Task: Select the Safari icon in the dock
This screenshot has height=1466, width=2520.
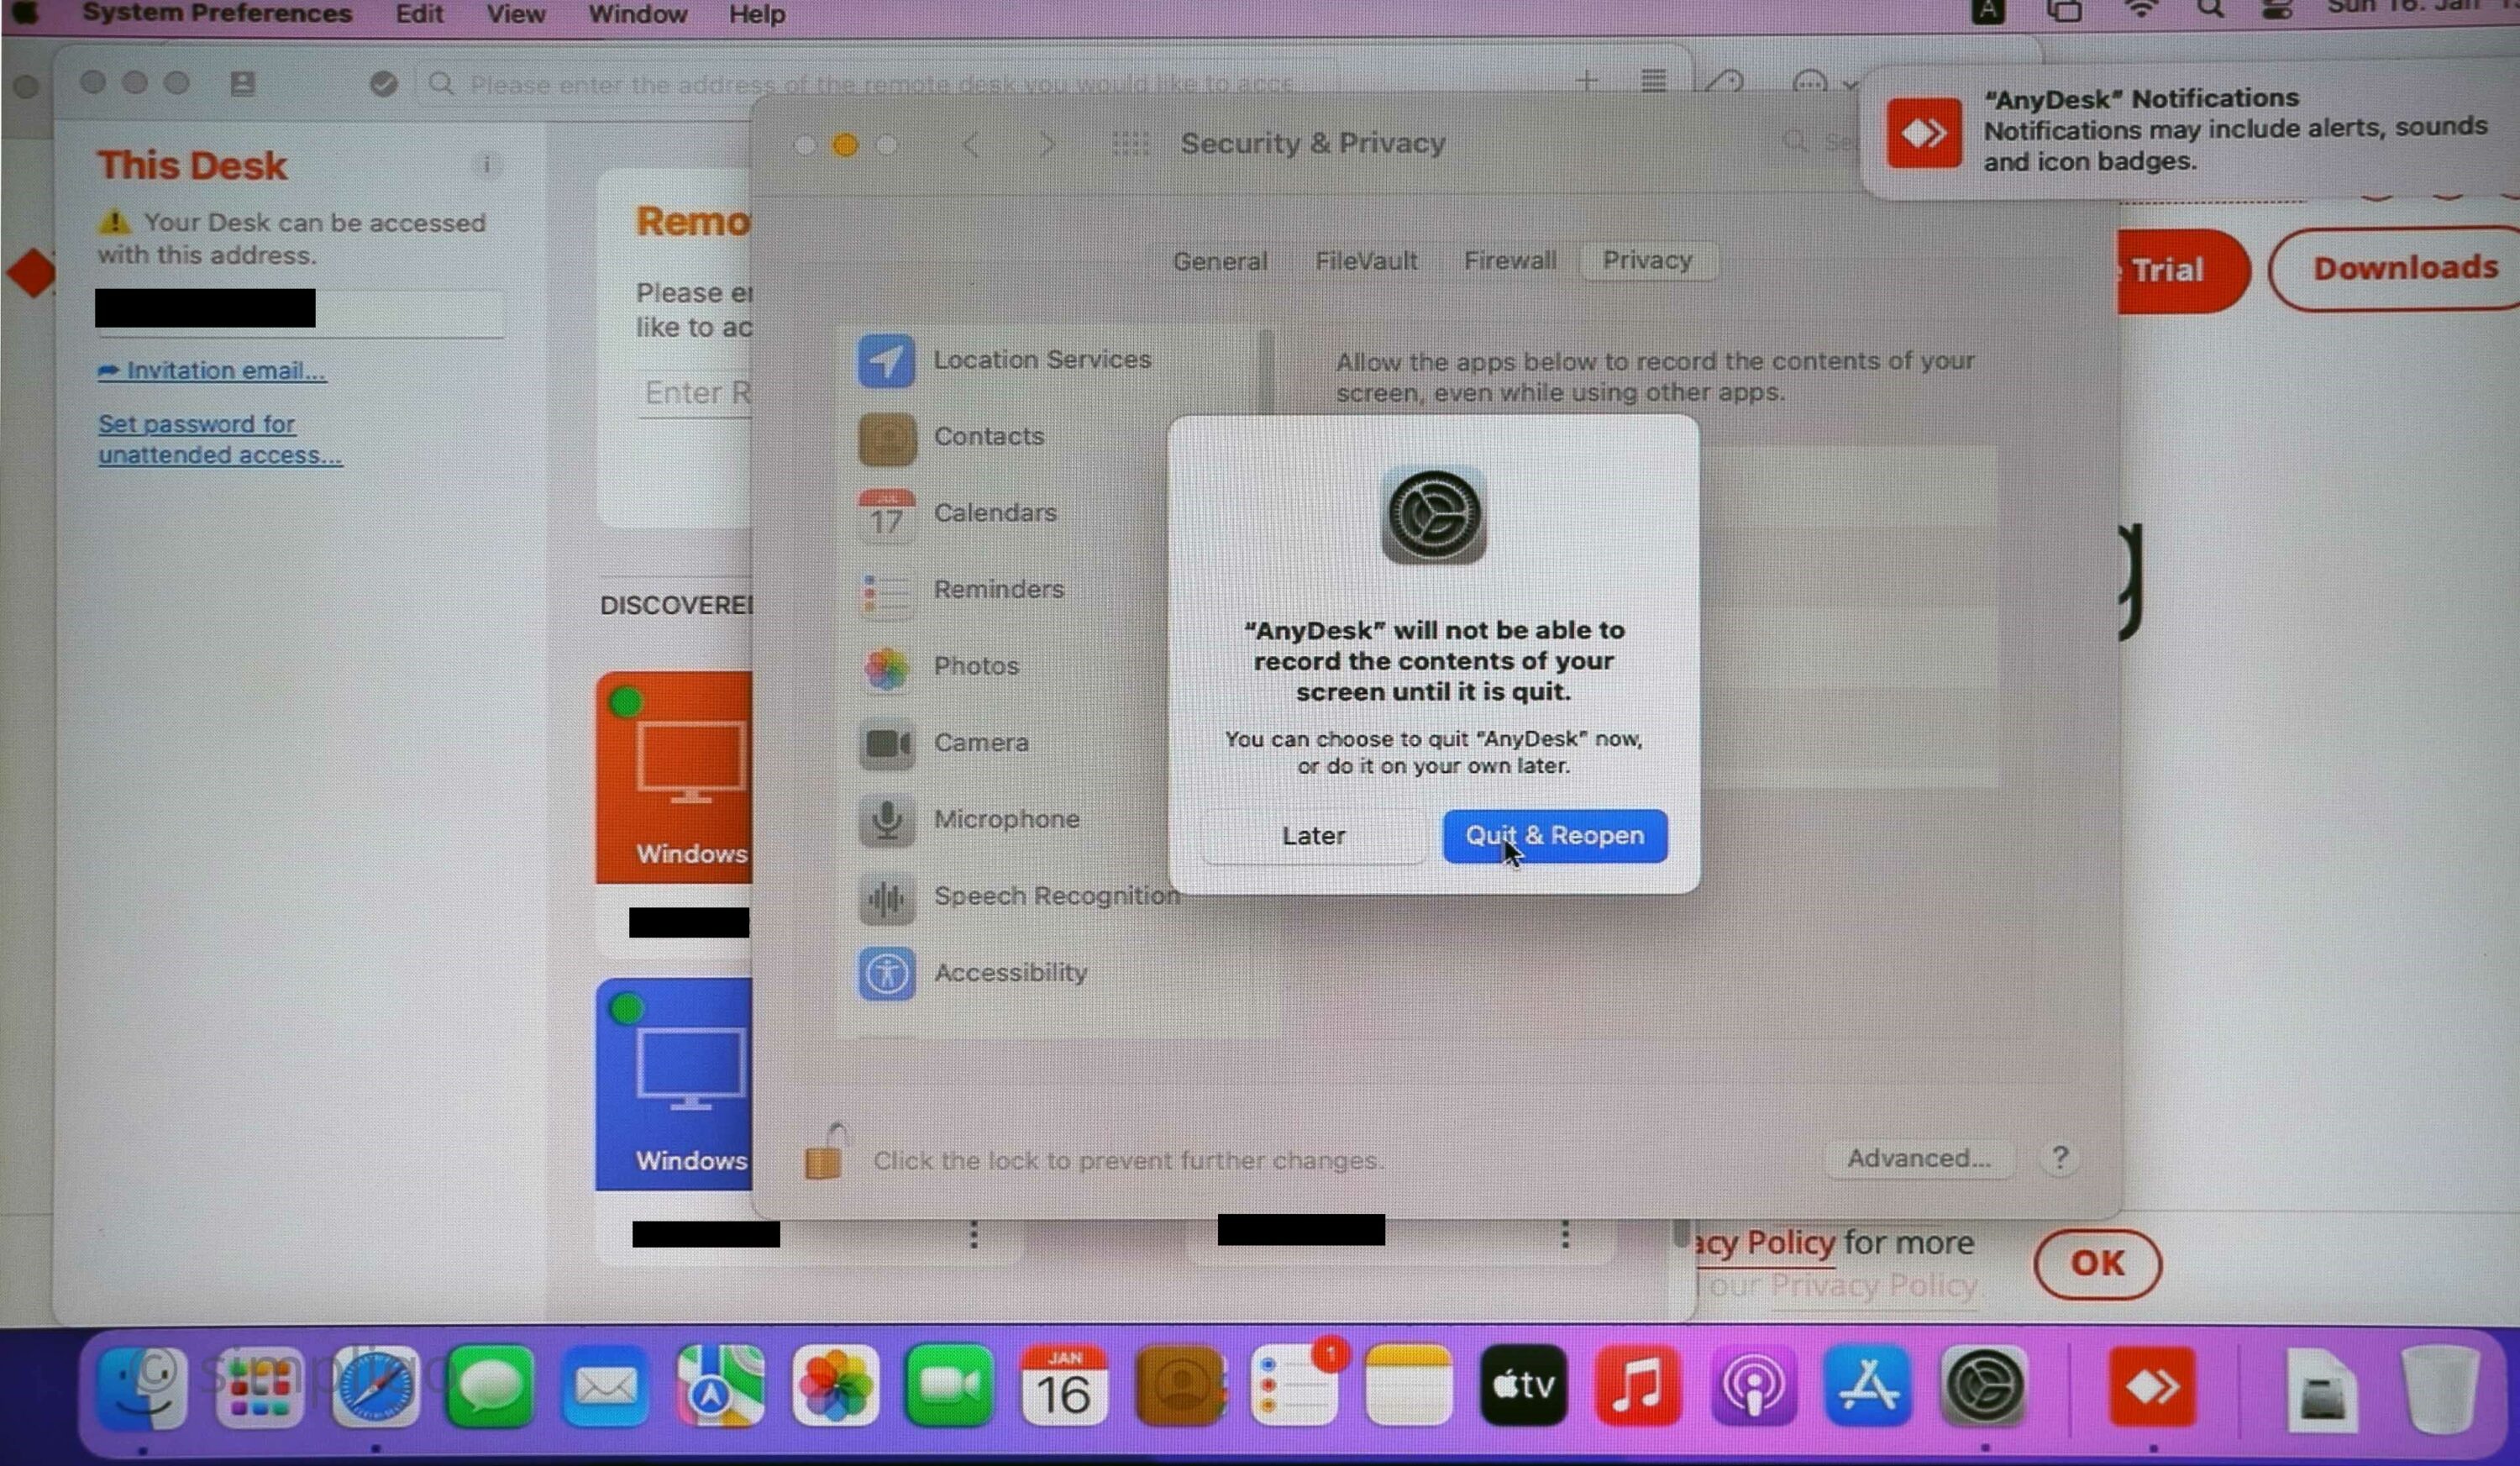Action: point(377,1388)
